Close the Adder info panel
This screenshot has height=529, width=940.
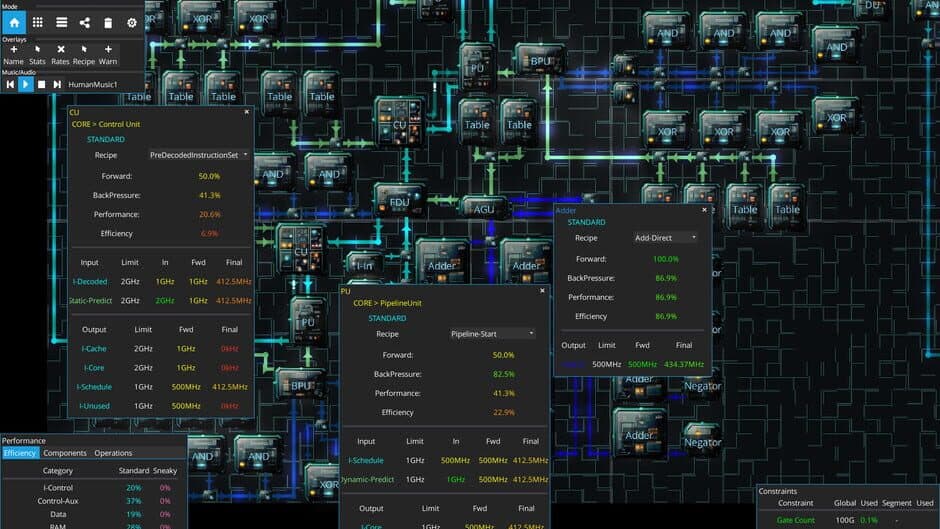pyautogui.click(x=704, y=210)
